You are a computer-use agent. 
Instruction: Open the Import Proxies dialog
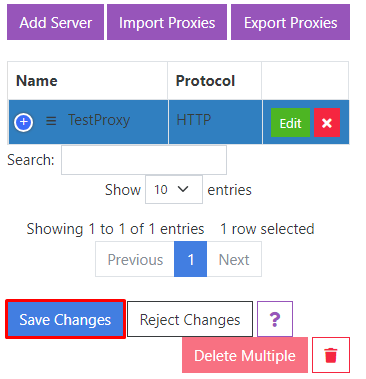coord(167,22)
